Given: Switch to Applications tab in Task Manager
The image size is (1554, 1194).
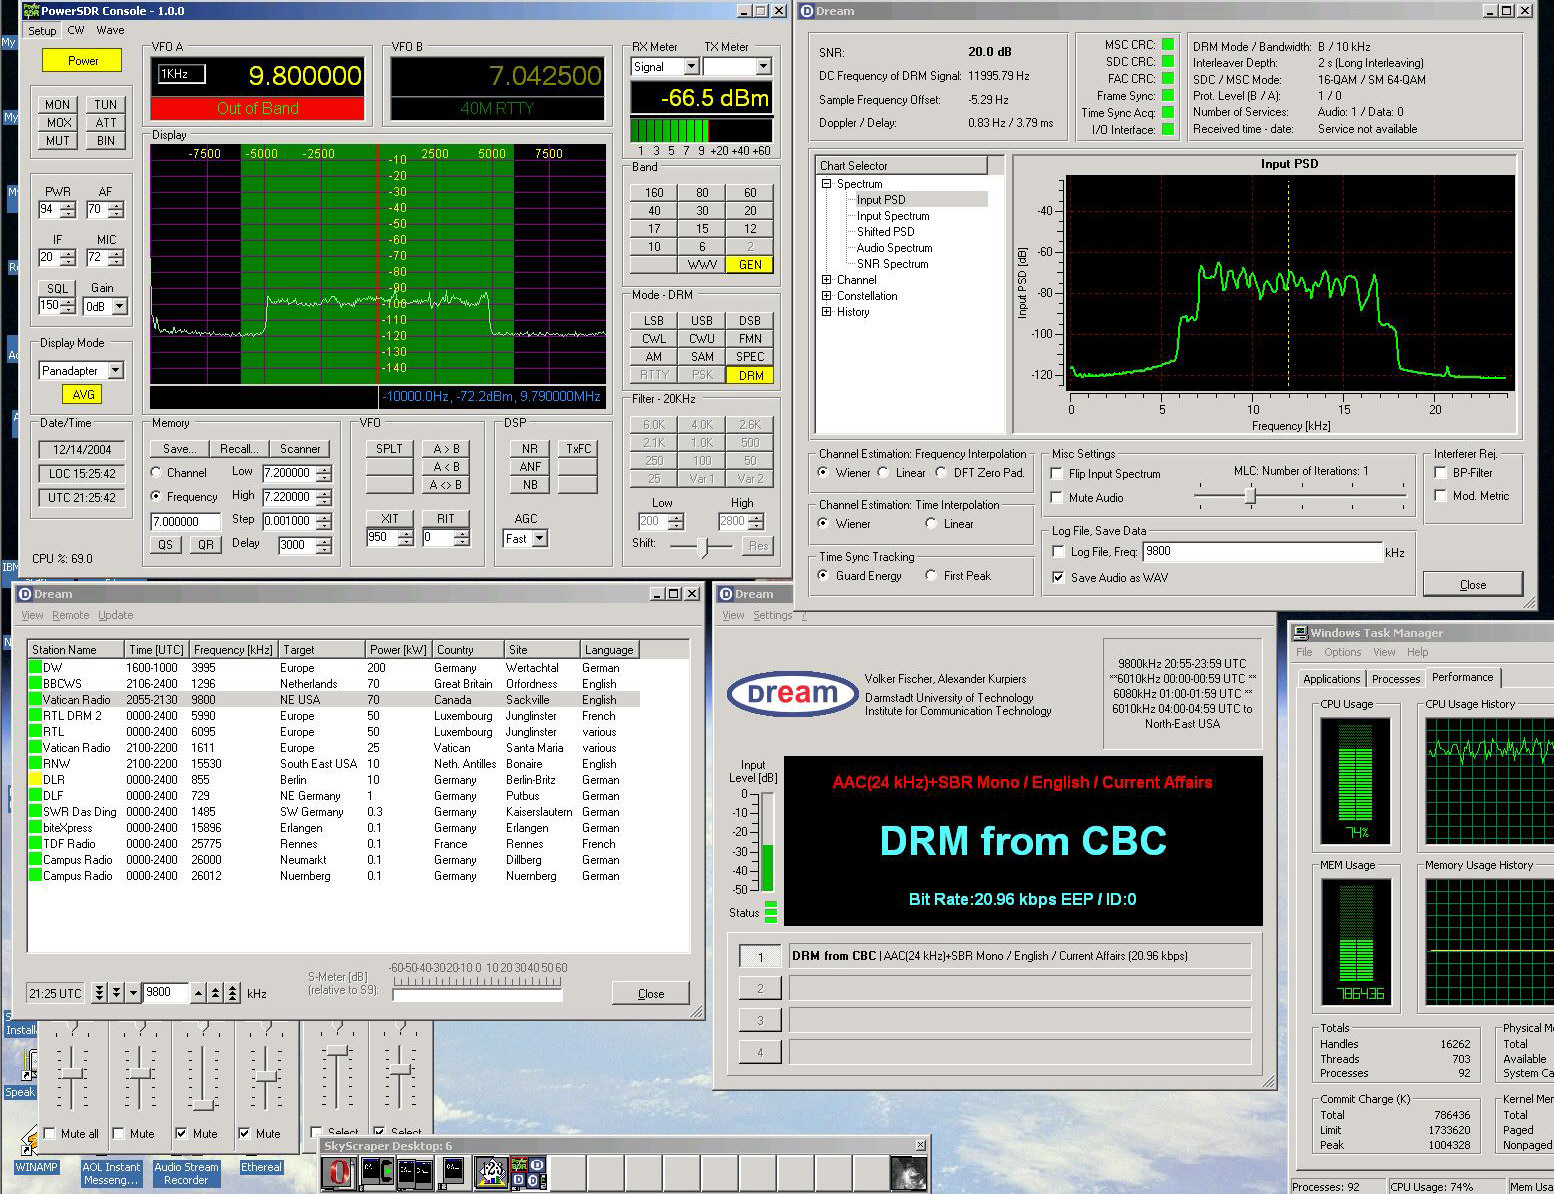Looking at the screenshot, I should pyautogui.click(x=1331, y=679).
